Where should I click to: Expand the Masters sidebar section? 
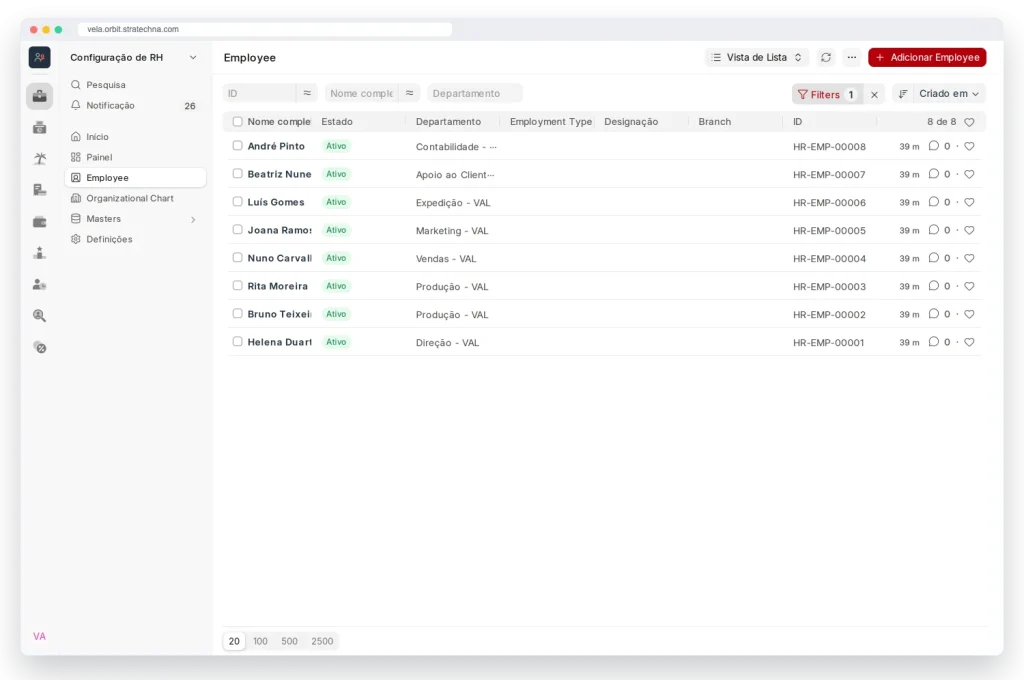click(135, 219)
